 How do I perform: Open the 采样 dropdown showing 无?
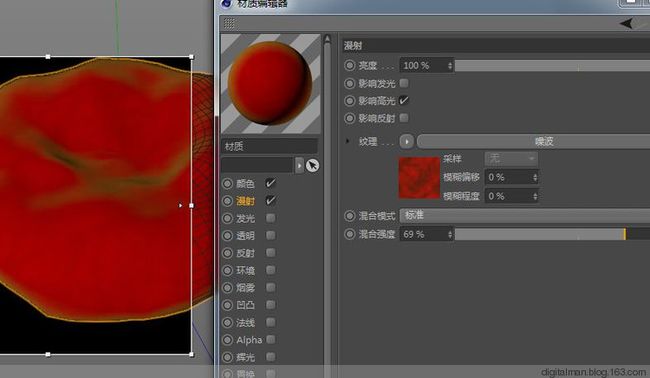(x=511, y=158)
